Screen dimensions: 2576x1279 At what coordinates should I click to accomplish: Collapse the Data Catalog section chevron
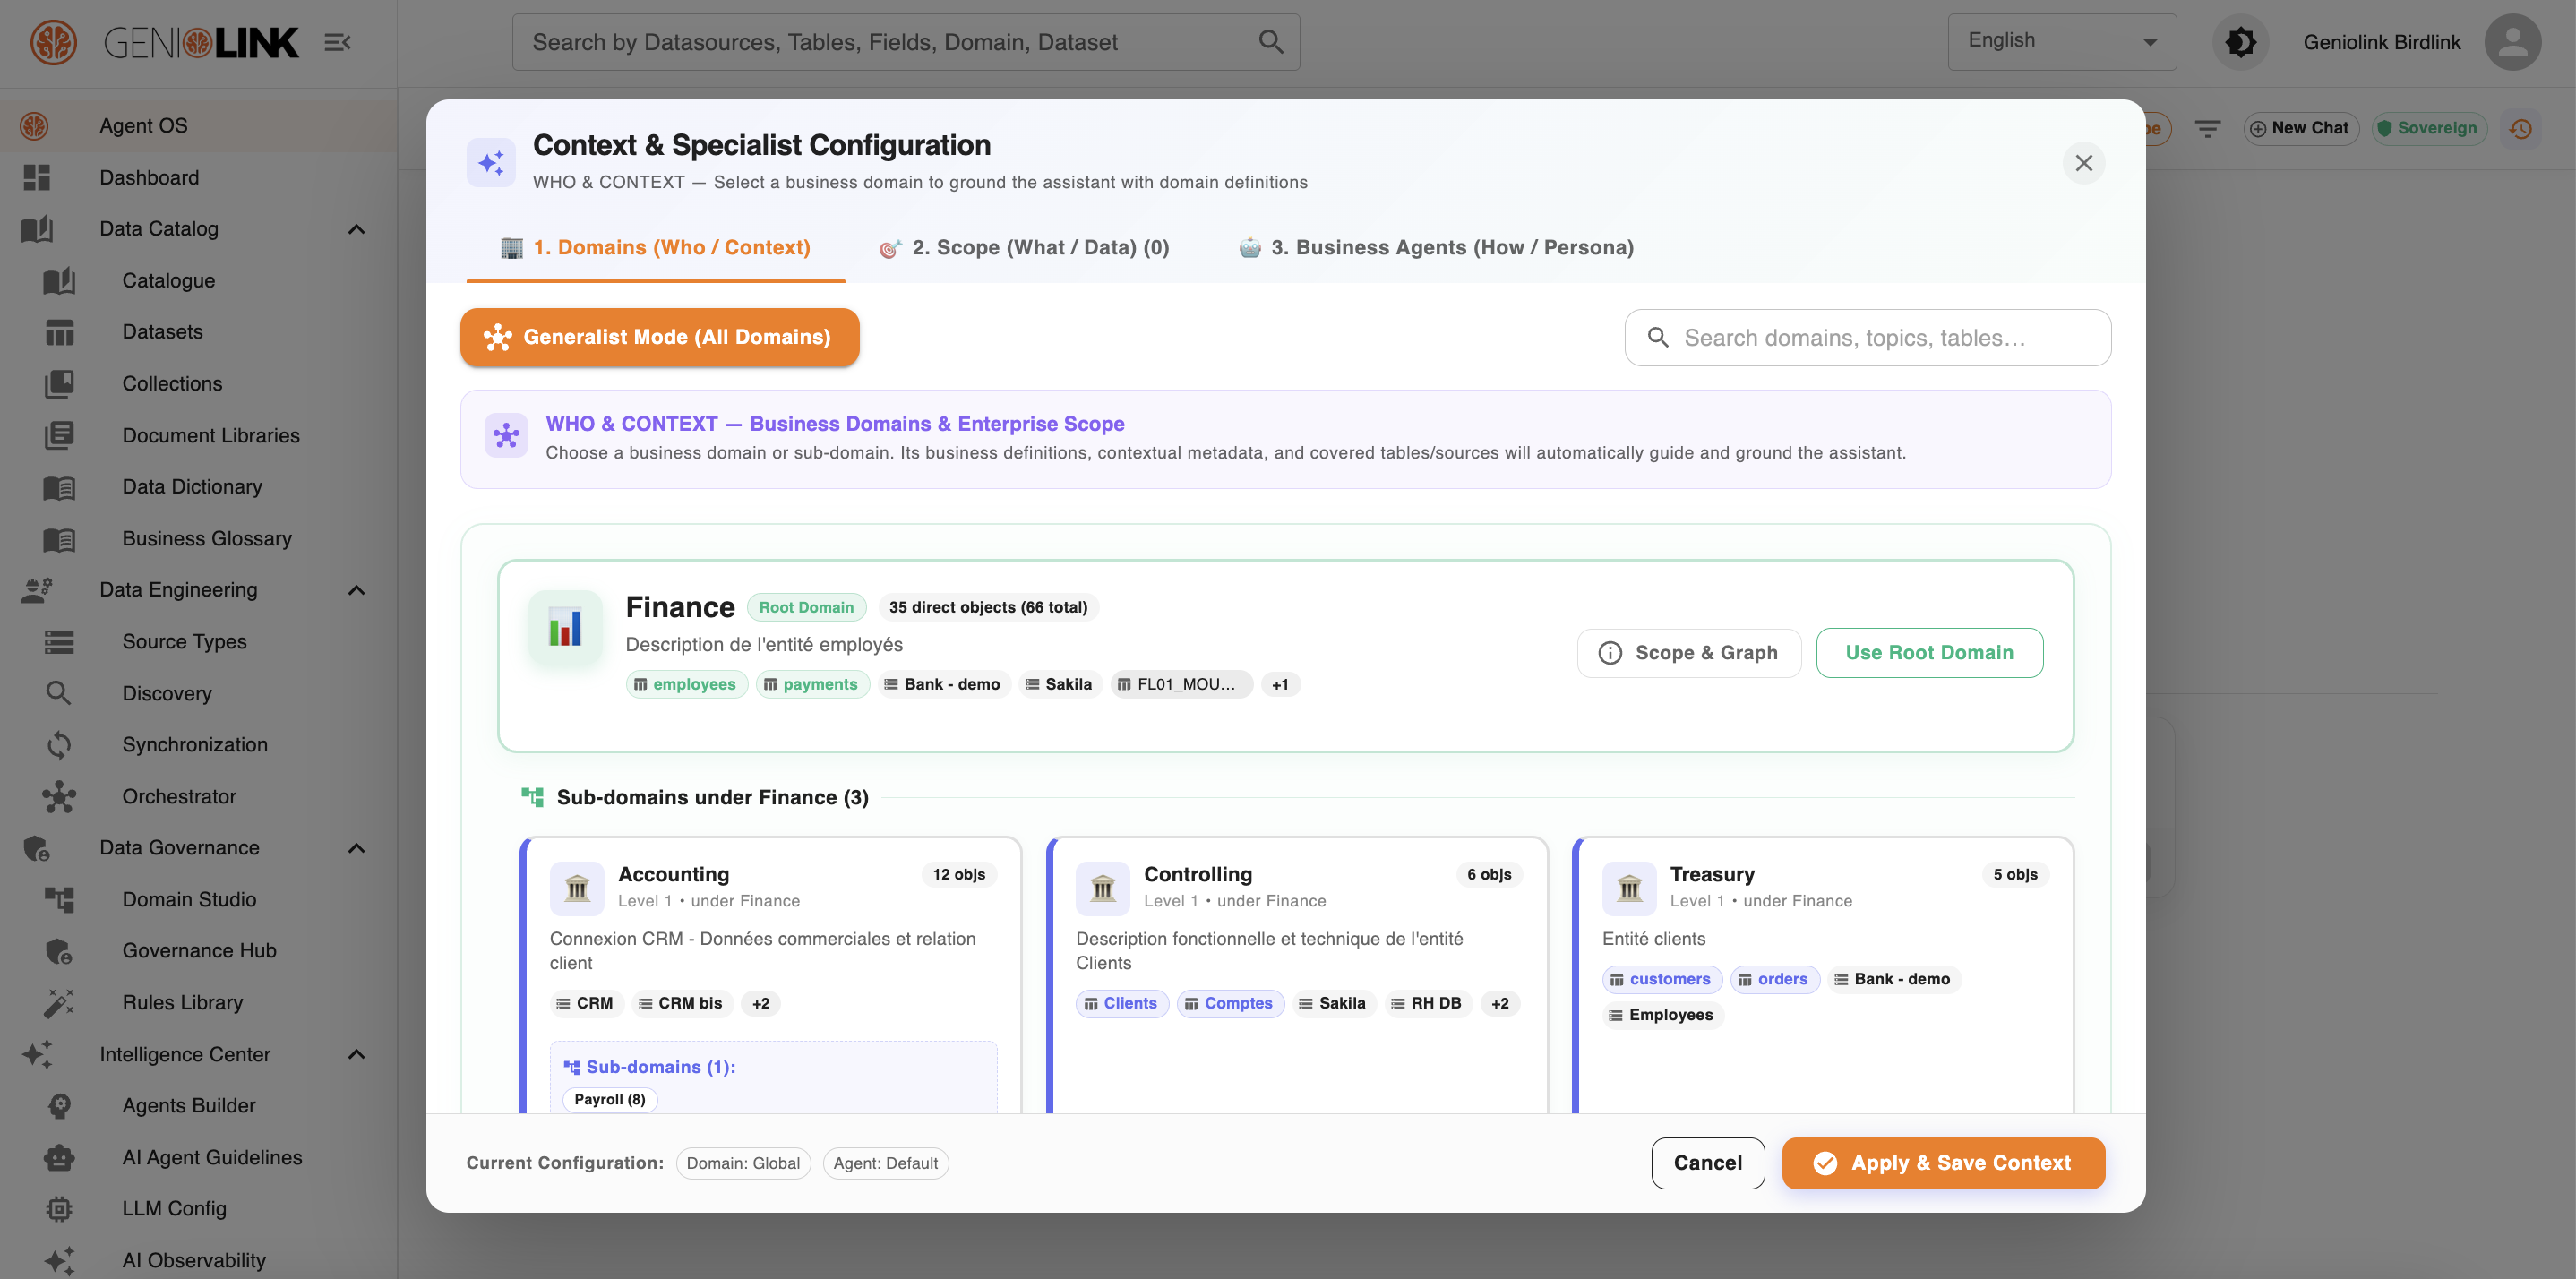[356, 229]
